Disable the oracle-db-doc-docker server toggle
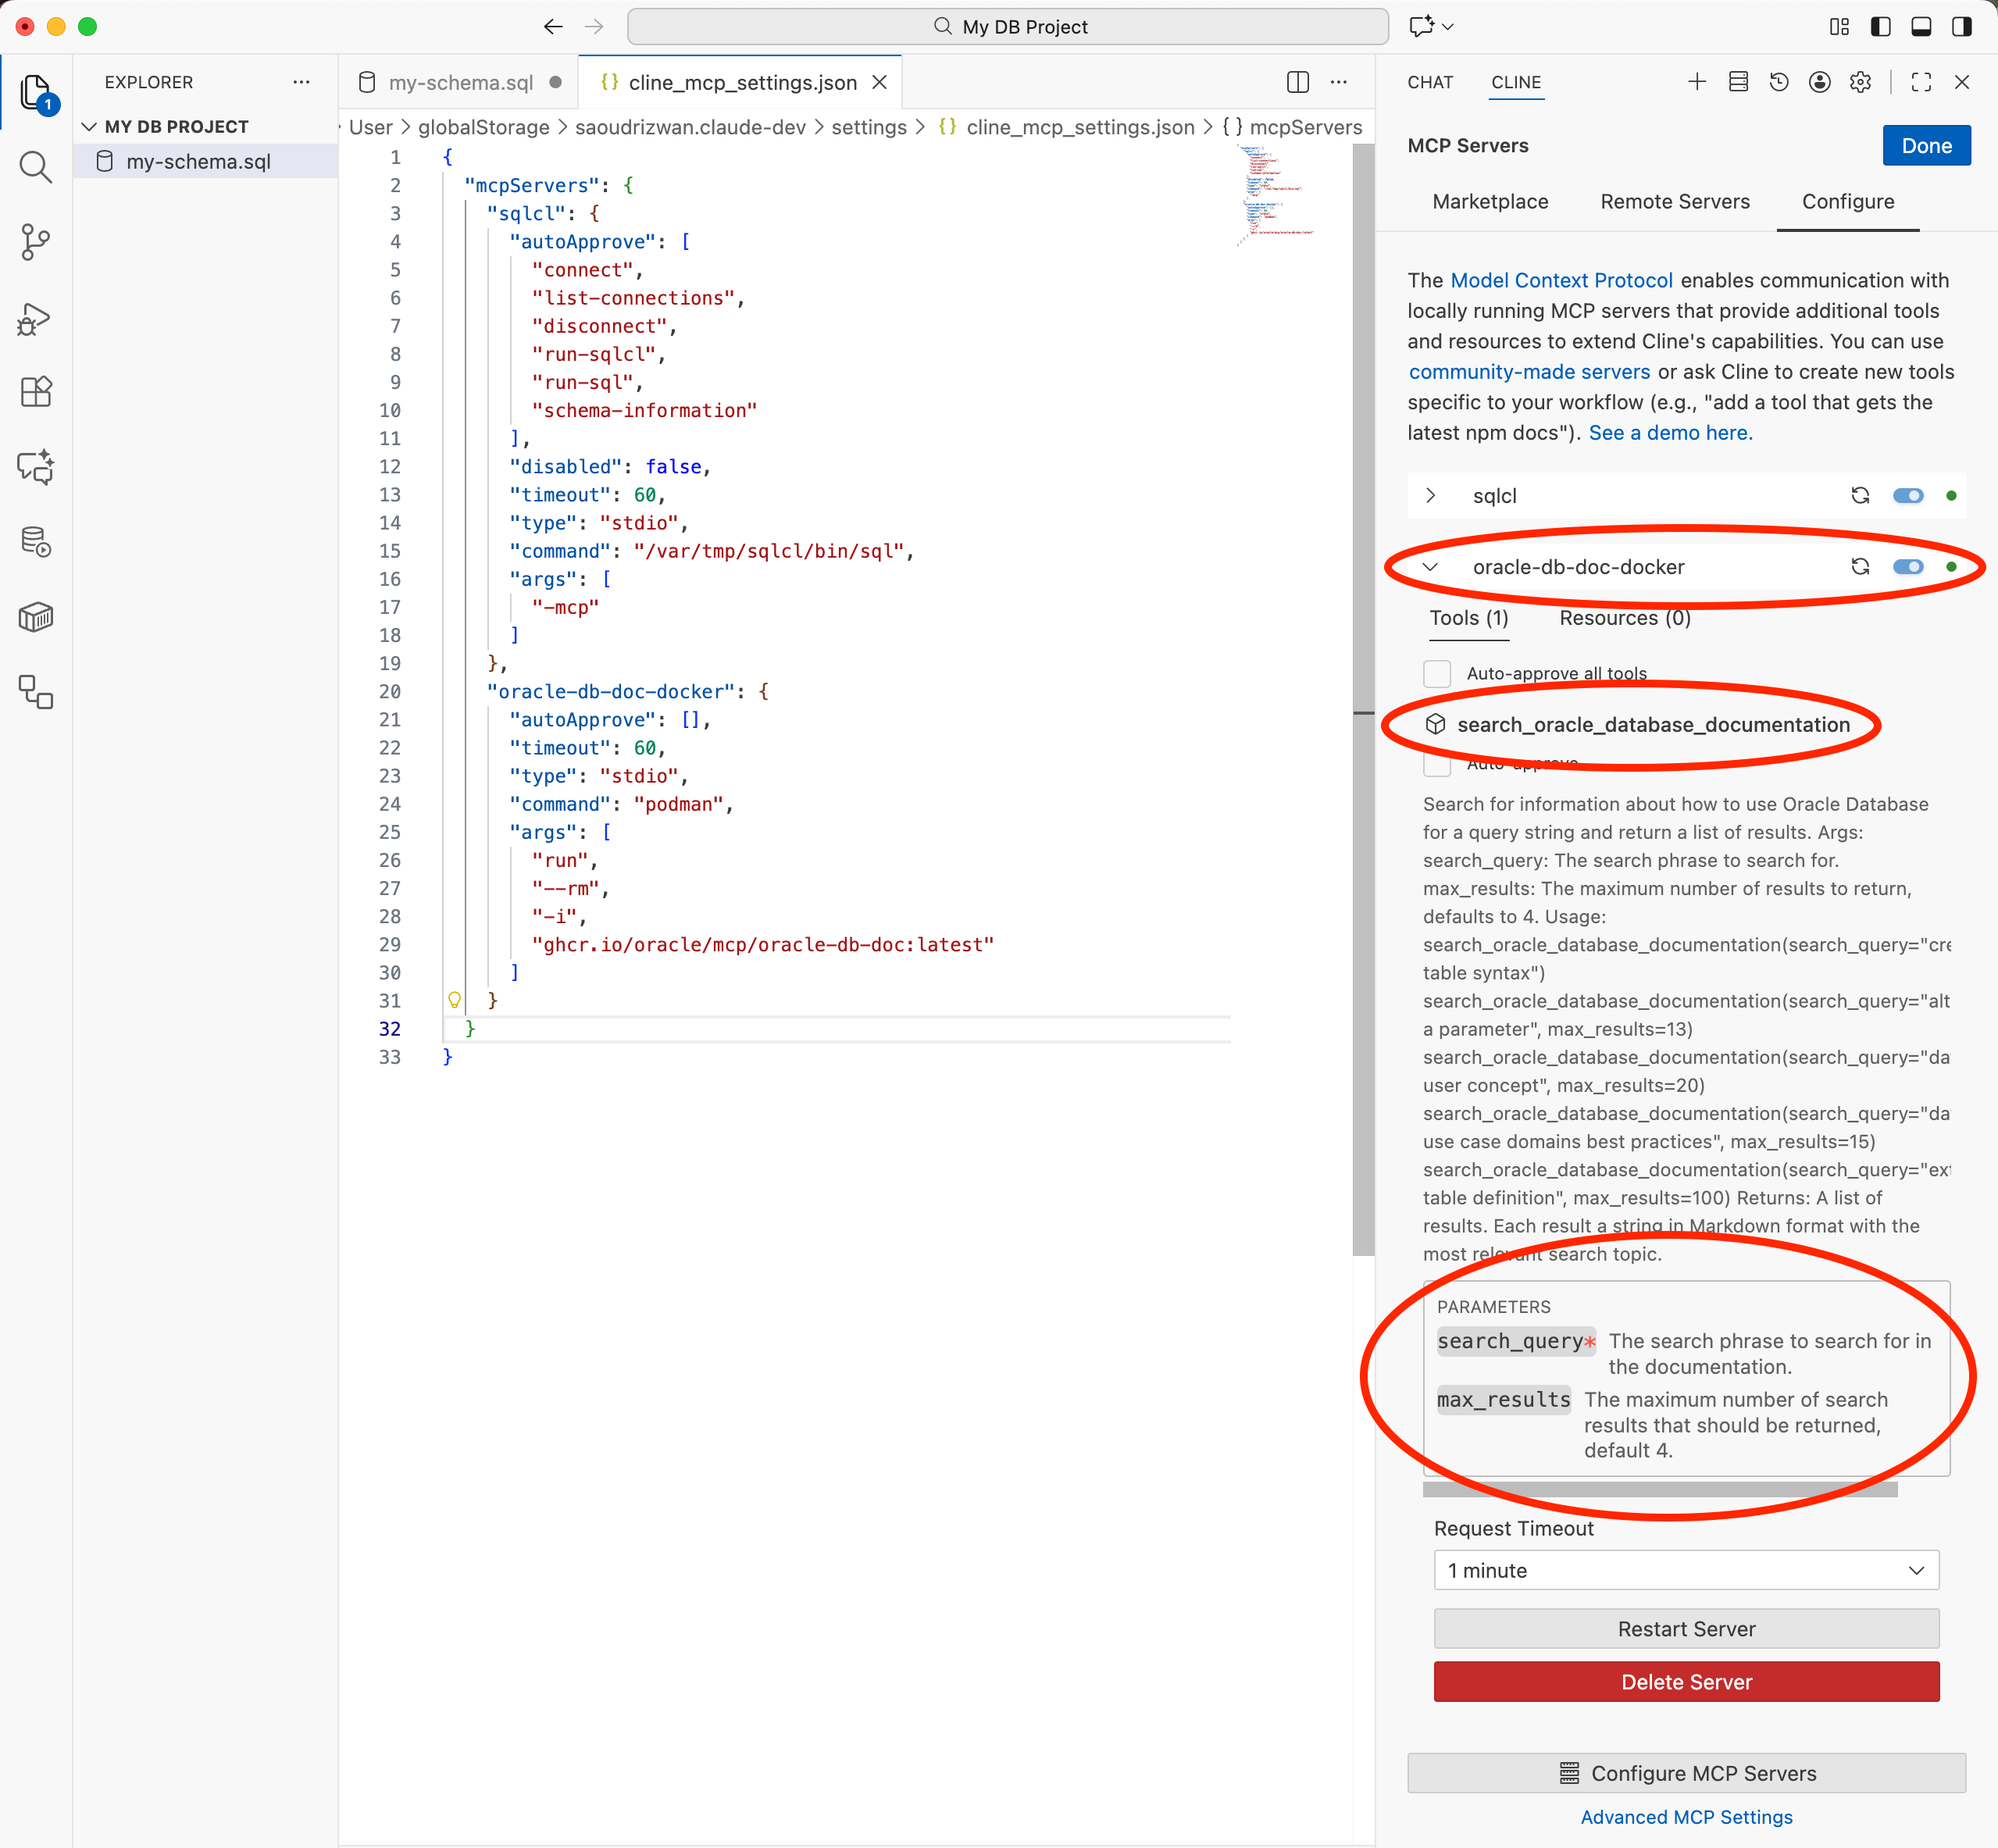The height and width of the screenshot is (1848, 1998). click(x=1908, y=567)
